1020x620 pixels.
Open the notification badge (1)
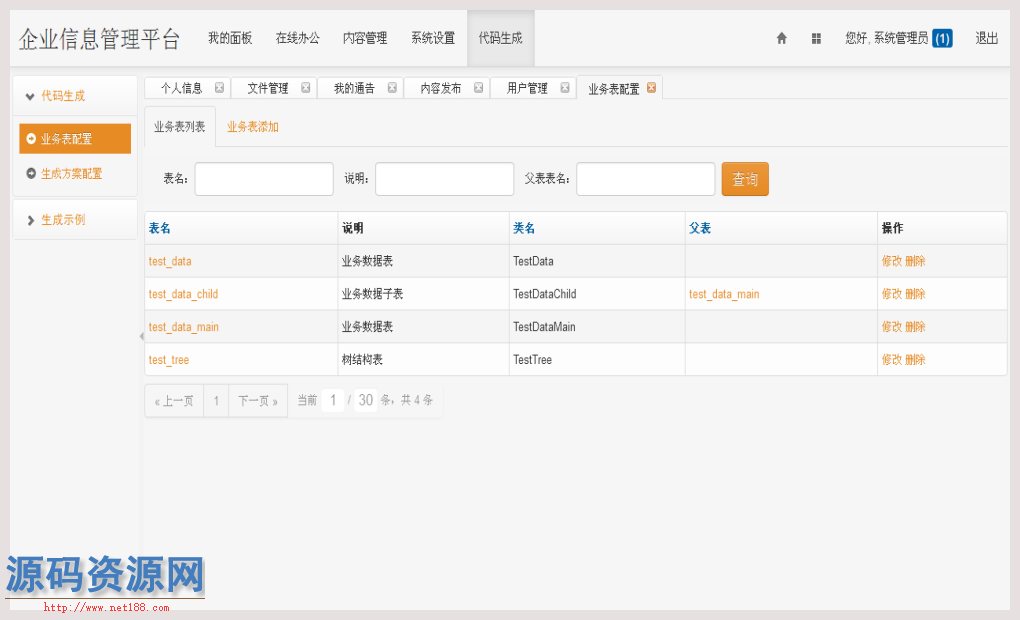click(x=943, y=38)
